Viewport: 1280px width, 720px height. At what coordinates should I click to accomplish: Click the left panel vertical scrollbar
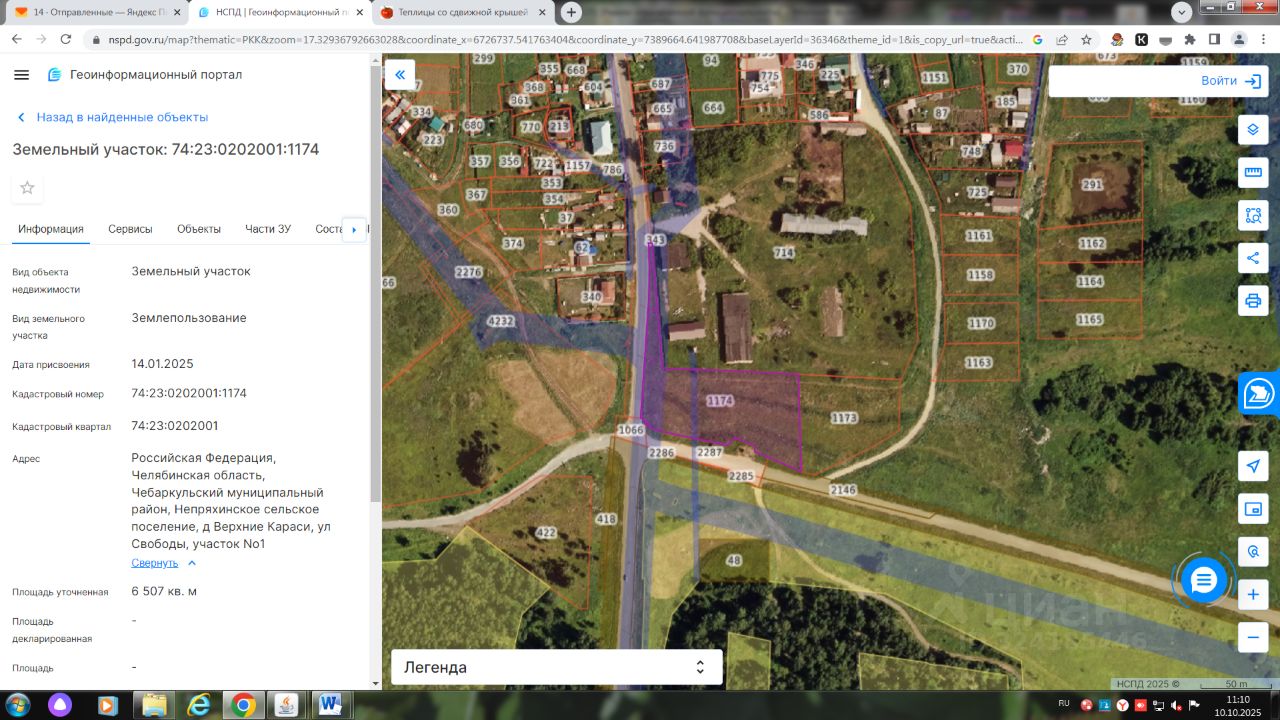click(376, 280)
